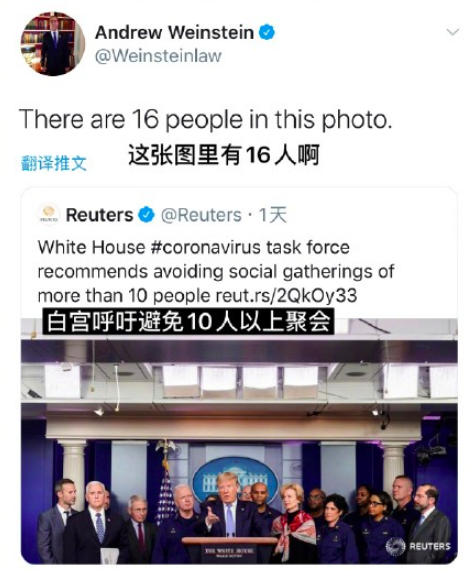The image size is (468, 571).
Task: Click the Reuters watermark logo in photo
Action: point(418,546)
